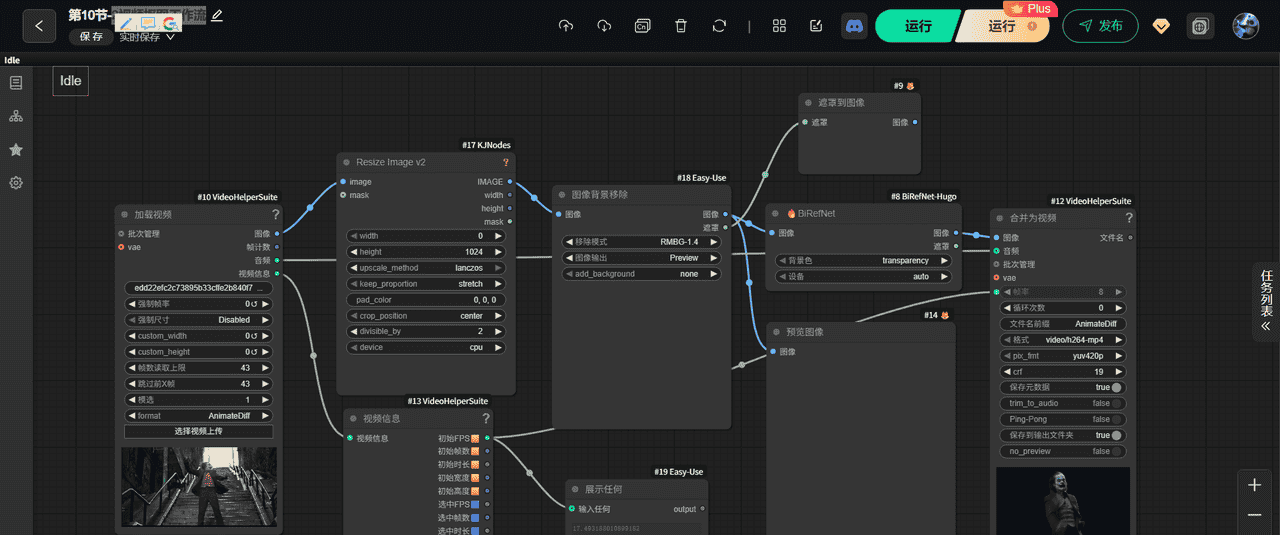Viewport: 1280px width, 535px height.
Task: Click the loaded video preview thumbnail
Action: (x=198, y=487)
